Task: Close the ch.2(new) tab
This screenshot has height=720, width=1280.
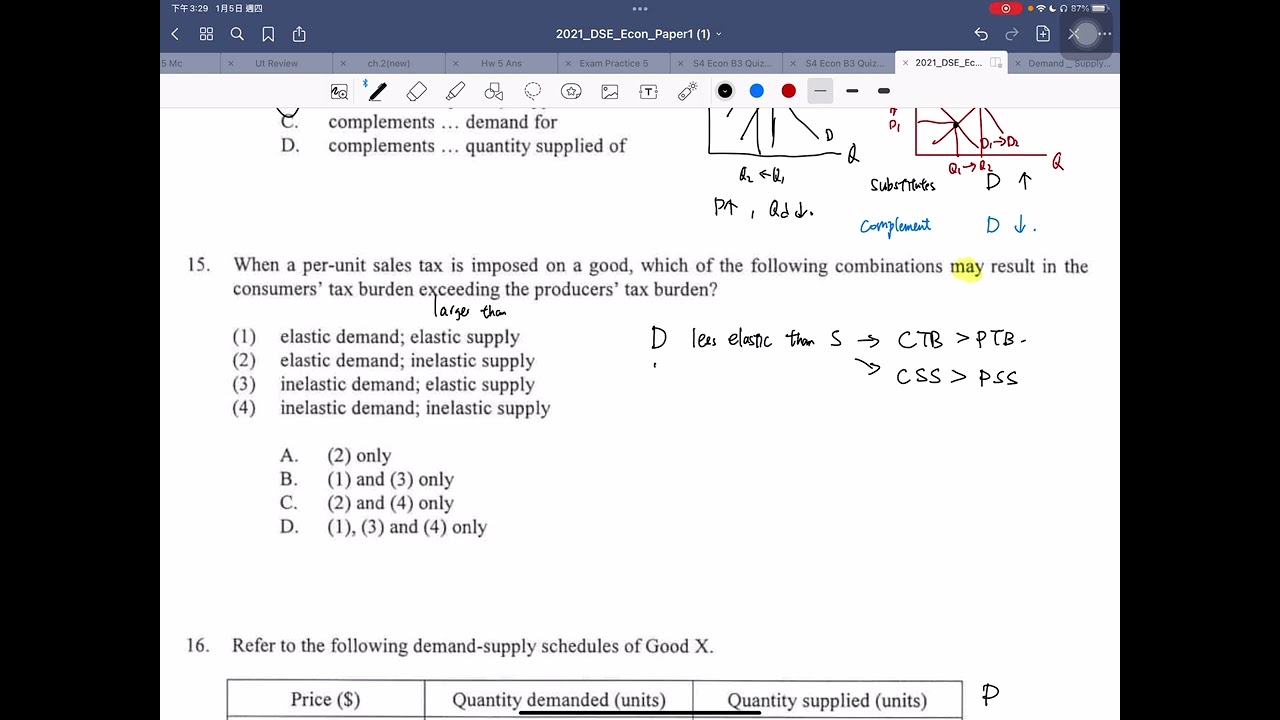Action: pyautogui.click(x=344, y=63)
